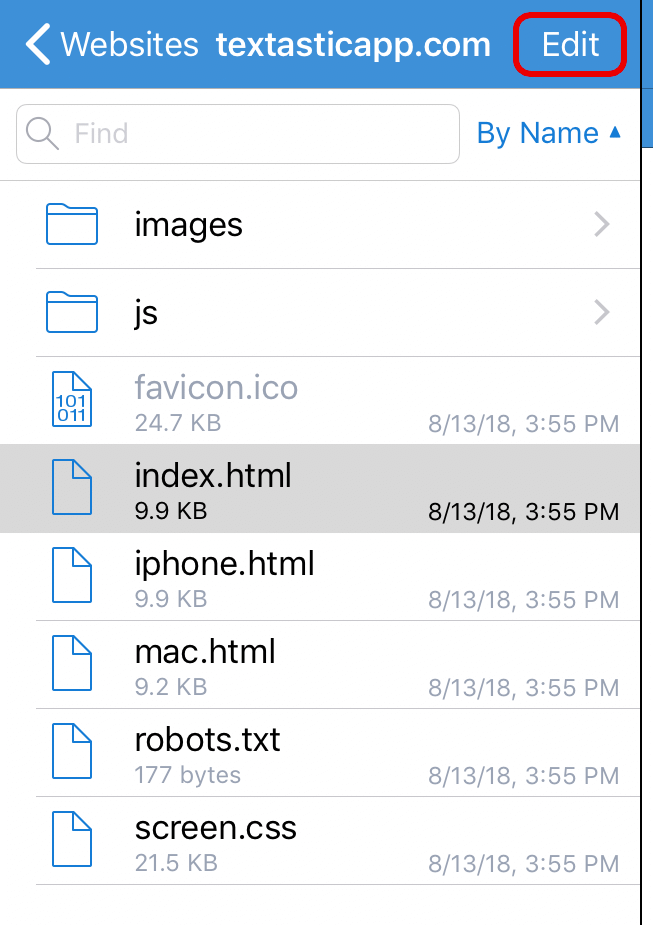Open the By Name sort dropdown
Screen dimensions: 653x925
(x=549, y=133)
